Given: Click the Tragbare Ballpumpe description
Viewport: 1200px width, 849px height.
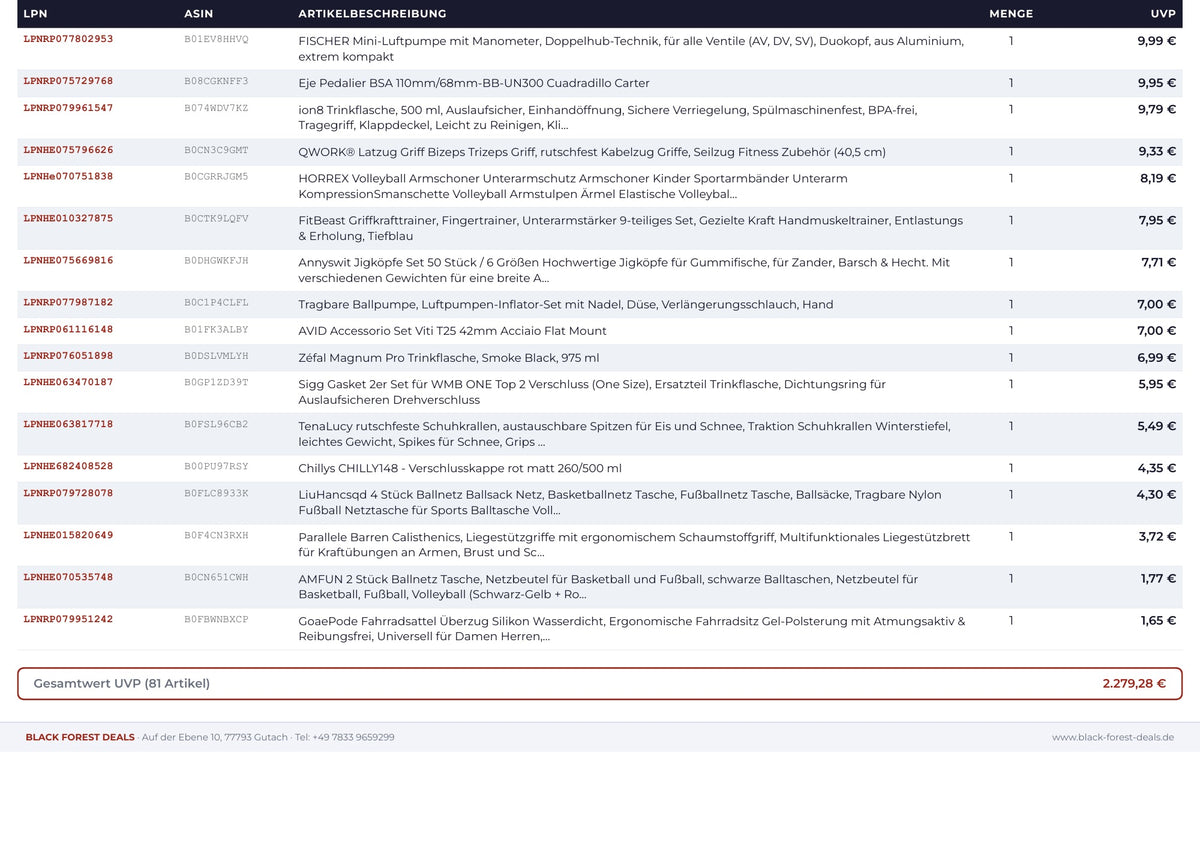Looking at the screenshot, I should 566,304.
